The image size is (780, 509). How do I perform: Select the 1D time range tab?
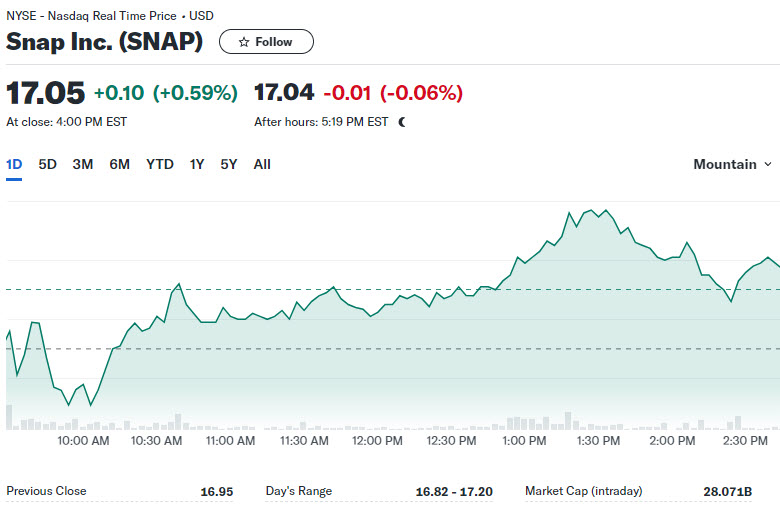14,164
